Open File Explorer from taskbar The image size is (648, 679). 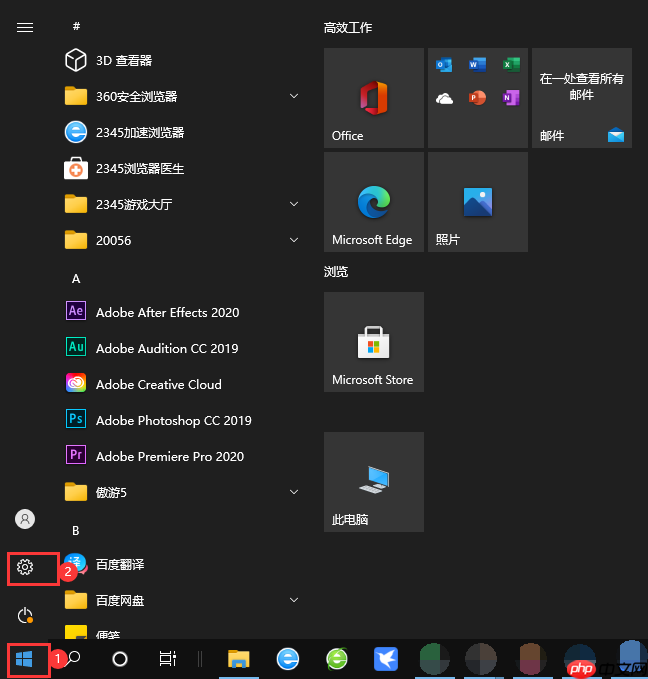(239, 659)
